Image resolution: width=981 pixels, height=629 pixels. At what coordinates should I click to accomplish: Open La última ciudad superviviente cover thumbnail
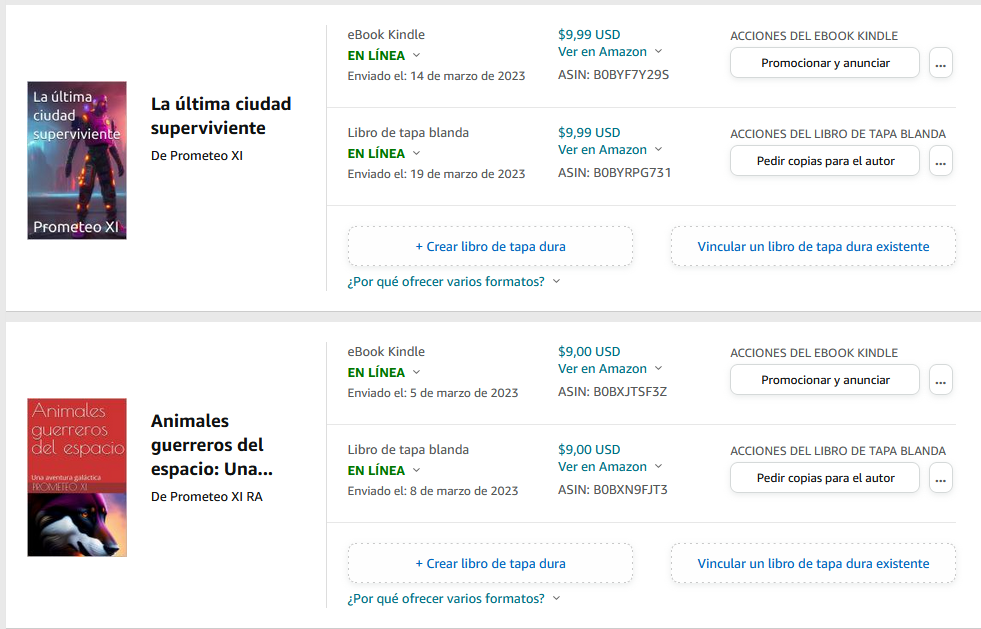coord(77,160)
